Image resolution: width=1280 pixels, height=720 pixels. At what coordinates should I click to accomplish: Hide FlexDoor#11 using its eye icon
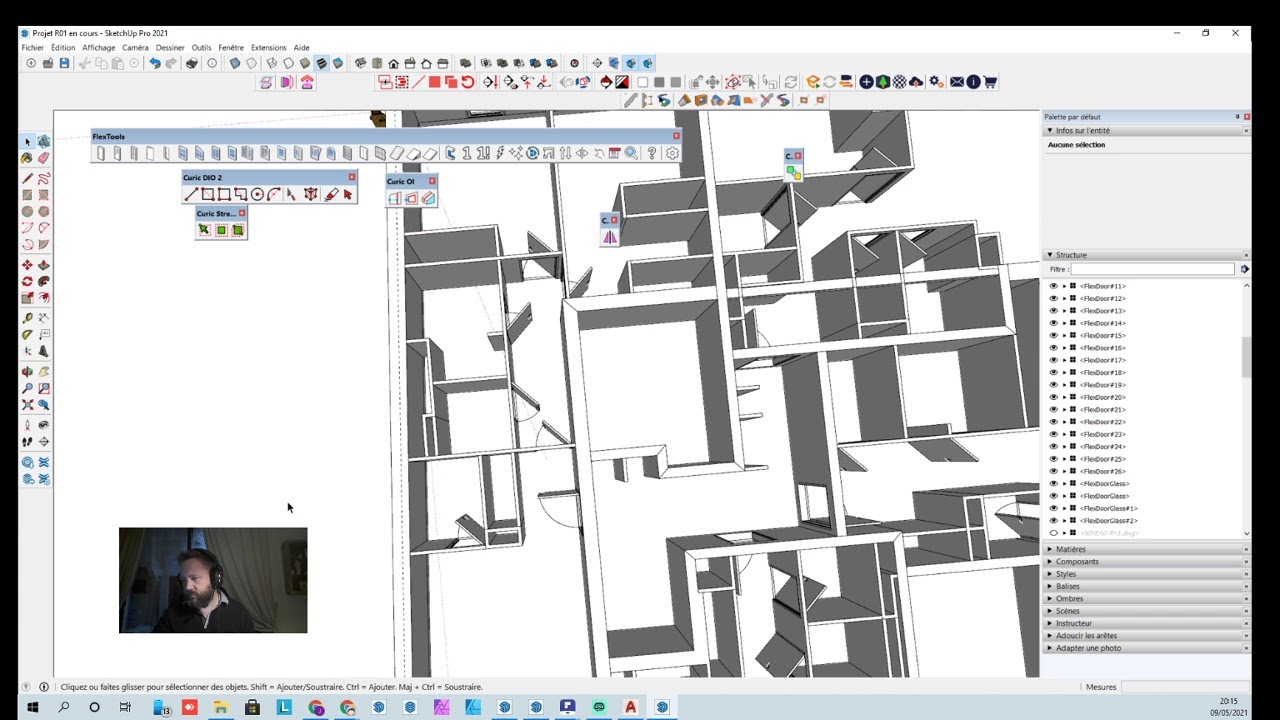point(1053,286)
